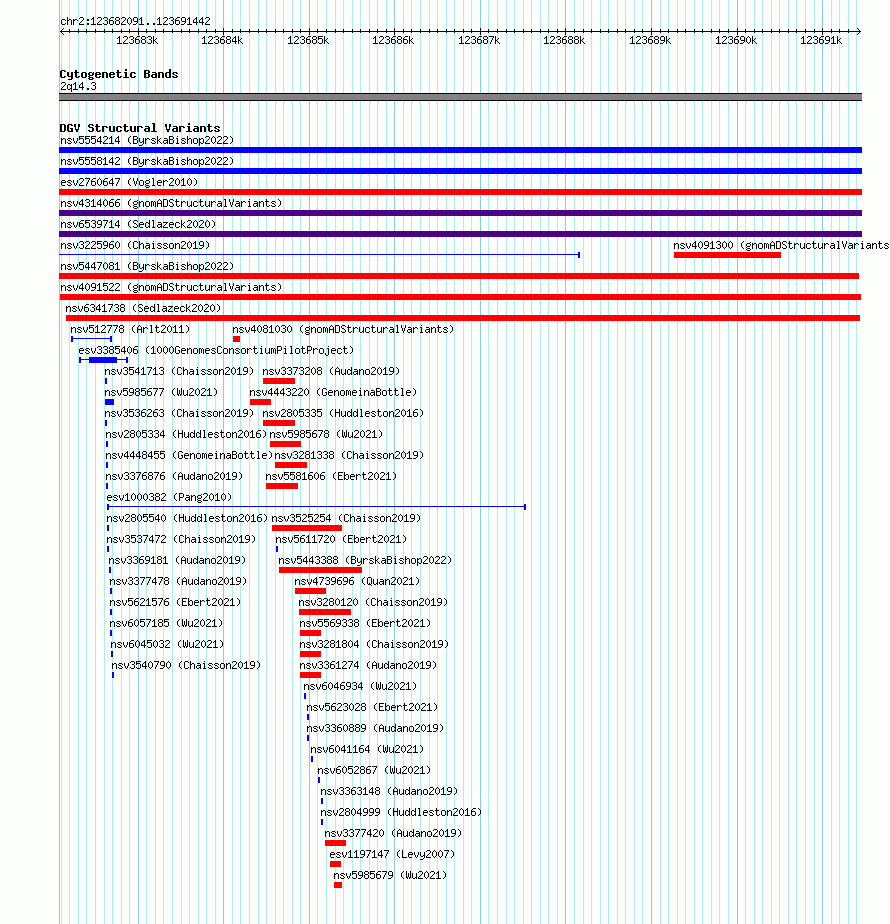Open nsv5623028 (Ebert2021) label

373,707
